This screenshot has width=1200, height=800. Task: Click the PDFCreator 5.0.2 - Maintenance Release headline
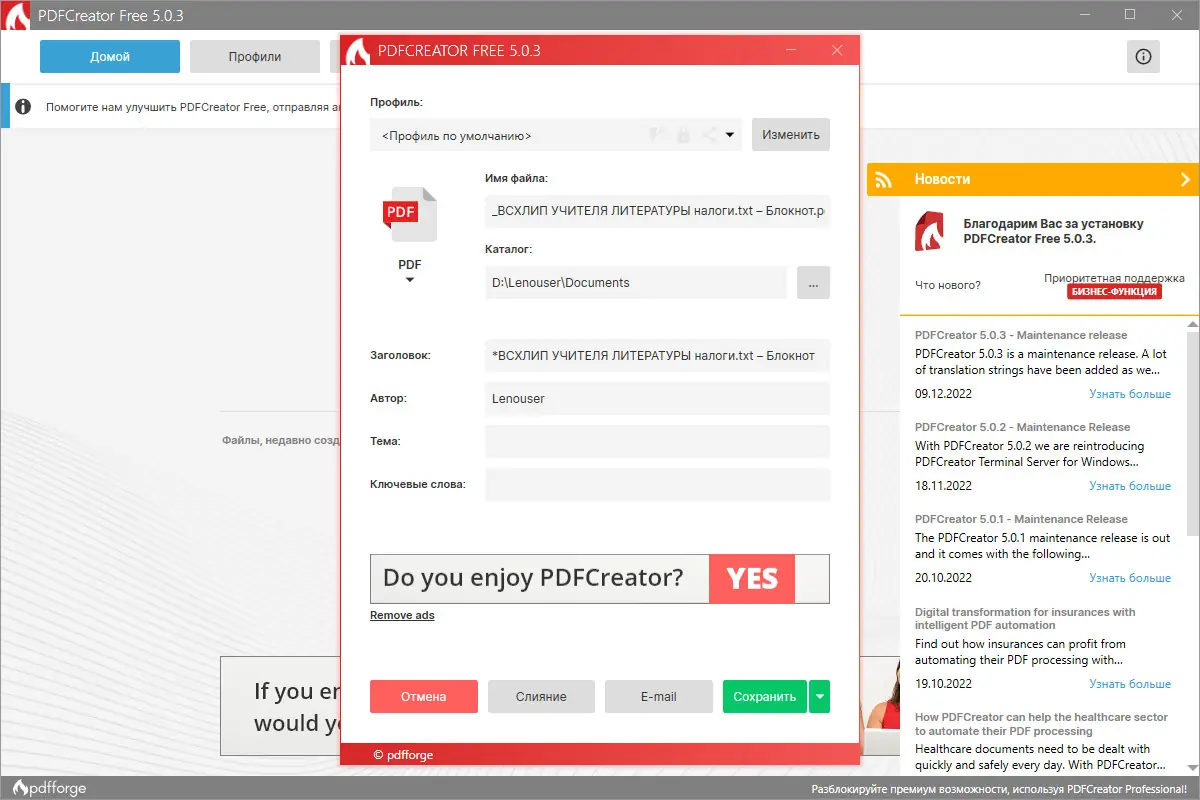point(1022,427)
